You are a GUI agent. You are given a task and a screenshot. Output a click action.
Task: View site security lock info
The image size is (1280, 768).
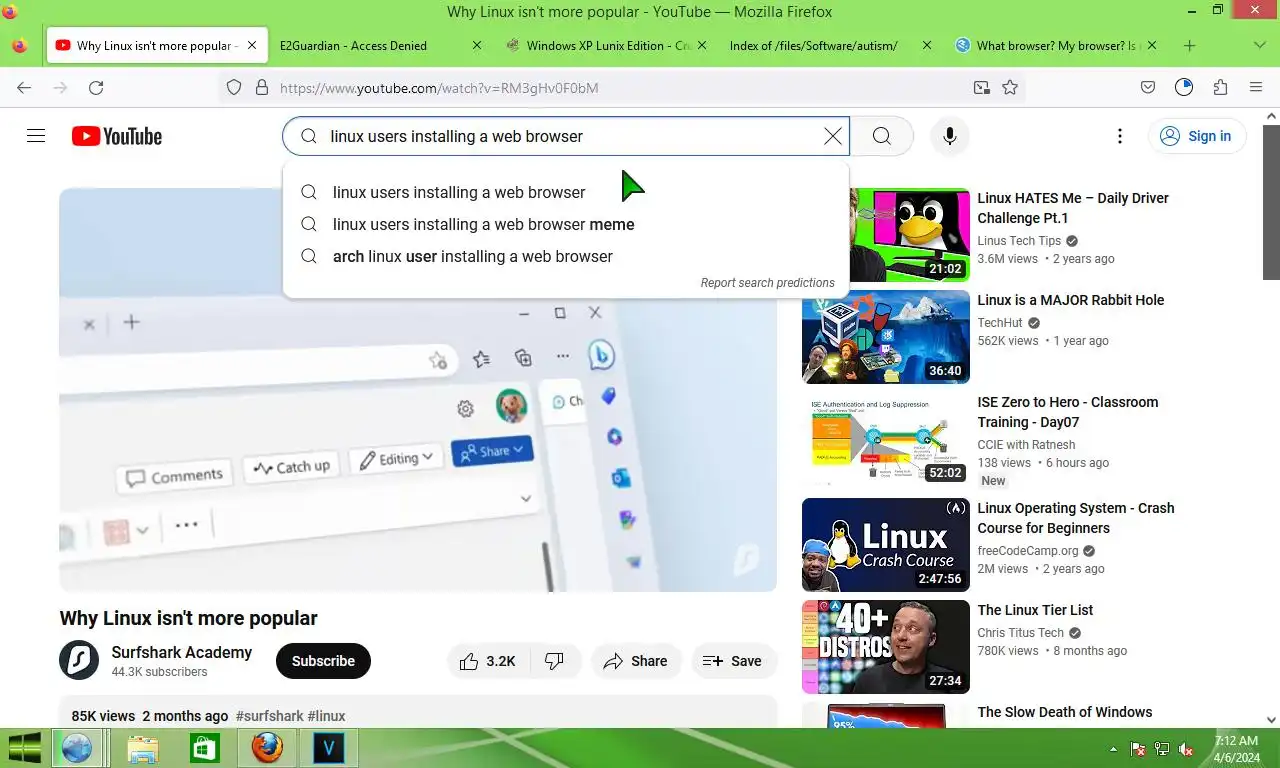coord(262,88)
